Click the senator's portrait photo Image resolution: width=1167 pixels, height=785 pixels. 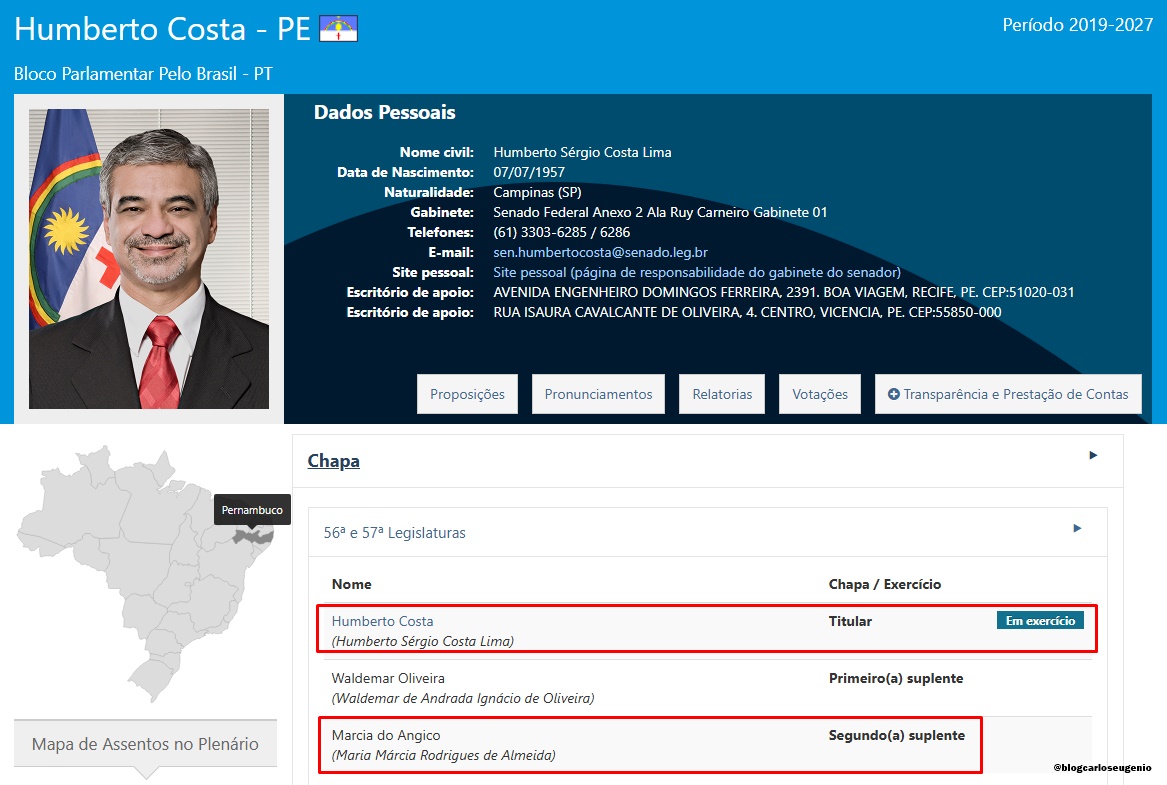(x=149, y=259)
